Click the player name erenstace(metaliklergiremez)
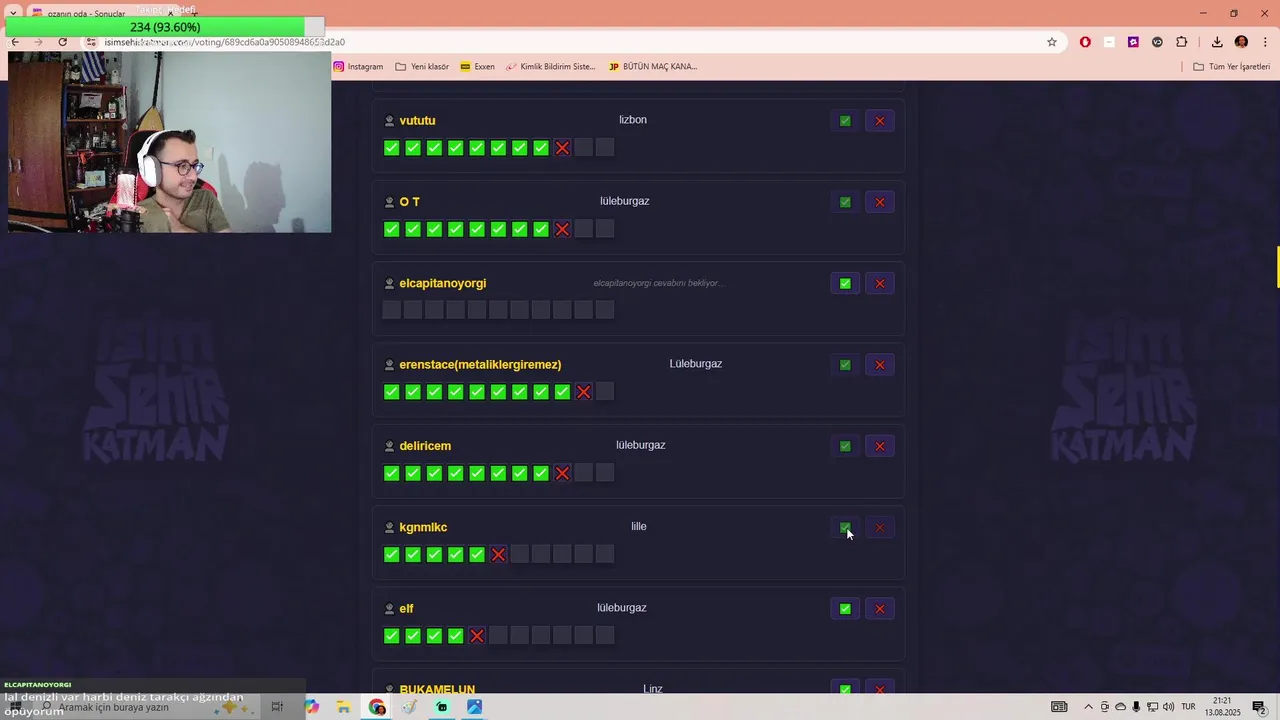The image size is (1280, 720). (x=480, y=365)
